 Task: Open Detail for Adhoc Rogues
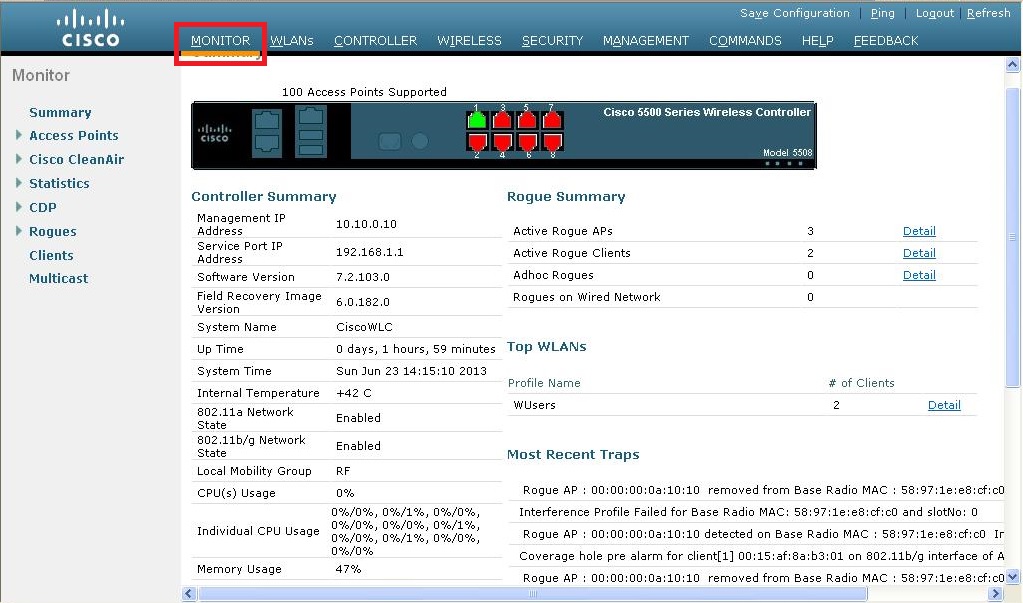(919, 275)
